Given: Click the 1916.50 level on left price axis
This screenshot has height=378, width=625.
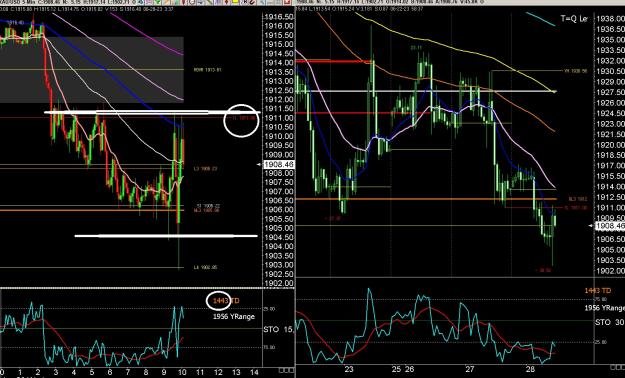Looking at the screenshot, I should 279,17.
